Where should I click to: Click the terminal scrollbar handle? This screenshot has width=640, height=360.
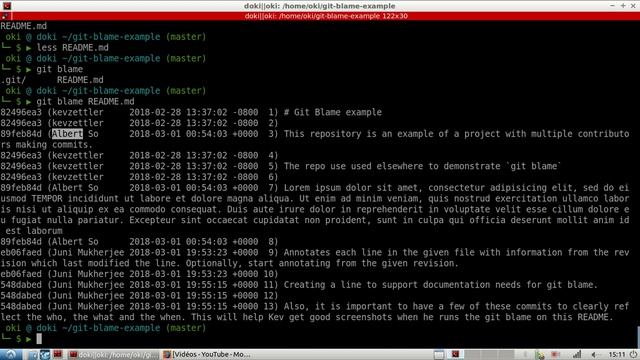[638, 336]
